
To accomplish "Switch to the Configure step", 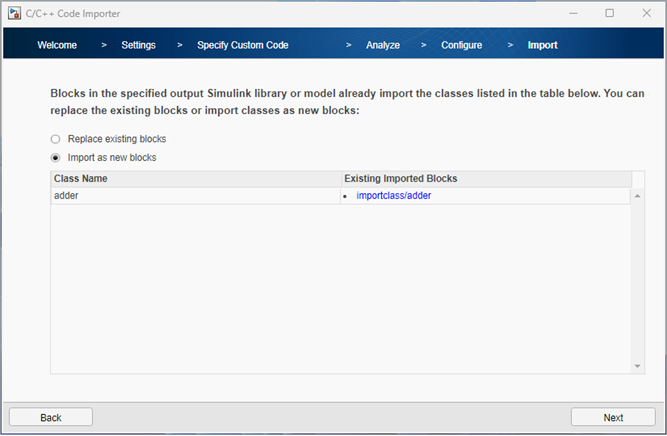I will point(462,45).
